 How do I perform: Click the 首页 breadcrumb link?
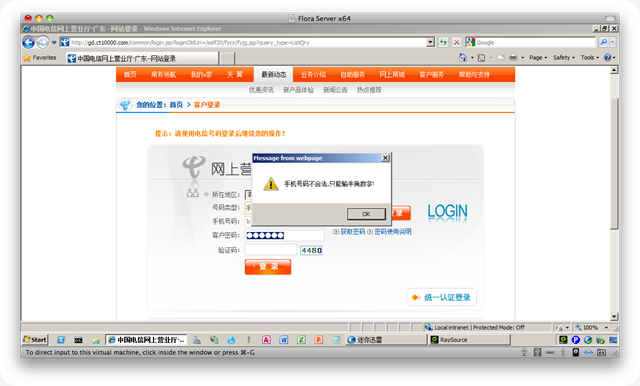176,105
